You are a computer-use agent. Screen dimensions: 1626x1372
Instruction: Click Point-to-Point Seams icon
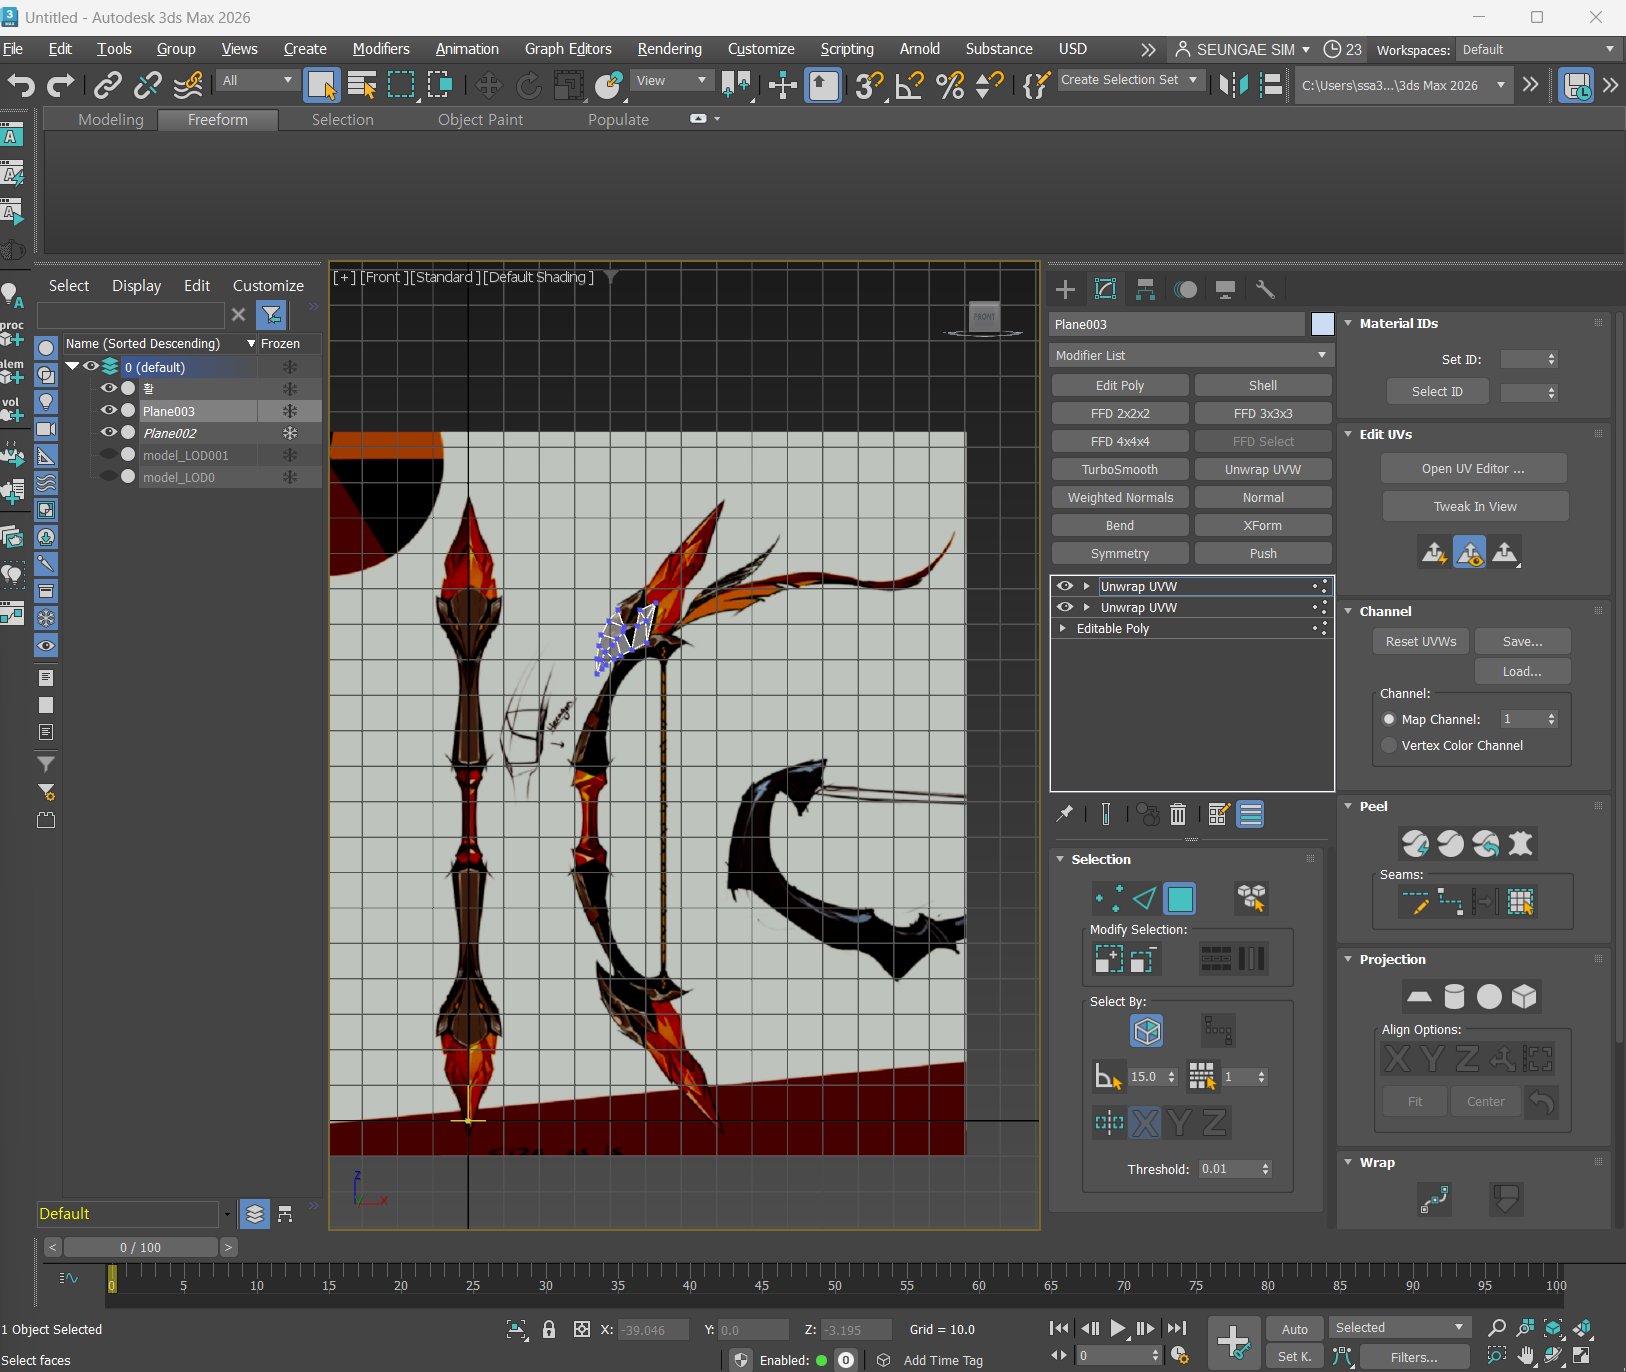[1450, 902]
